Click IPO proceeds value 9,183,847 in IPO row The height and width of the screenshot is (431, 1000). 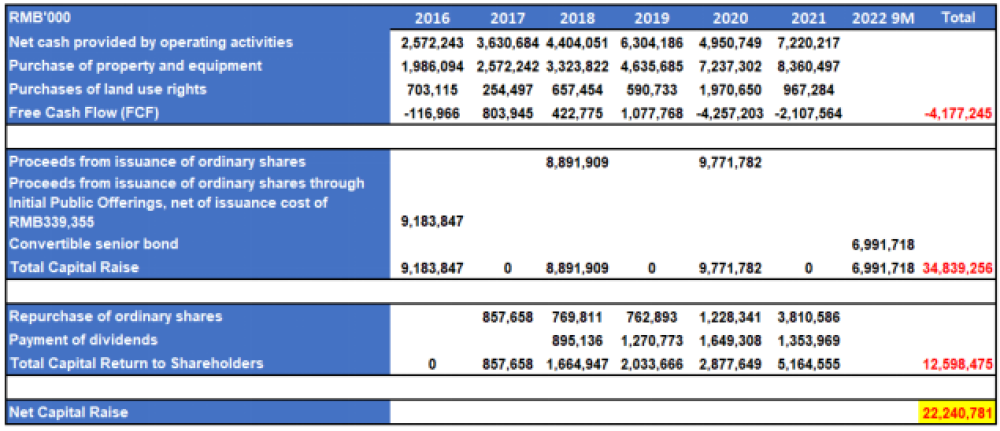432,222
